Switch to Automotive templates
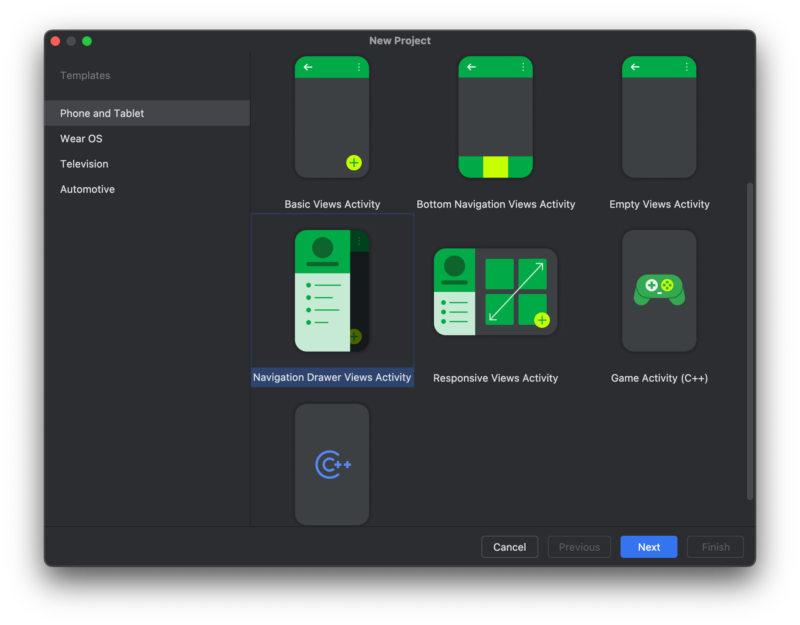The image size is (800, 625). (x=87, y=189)
